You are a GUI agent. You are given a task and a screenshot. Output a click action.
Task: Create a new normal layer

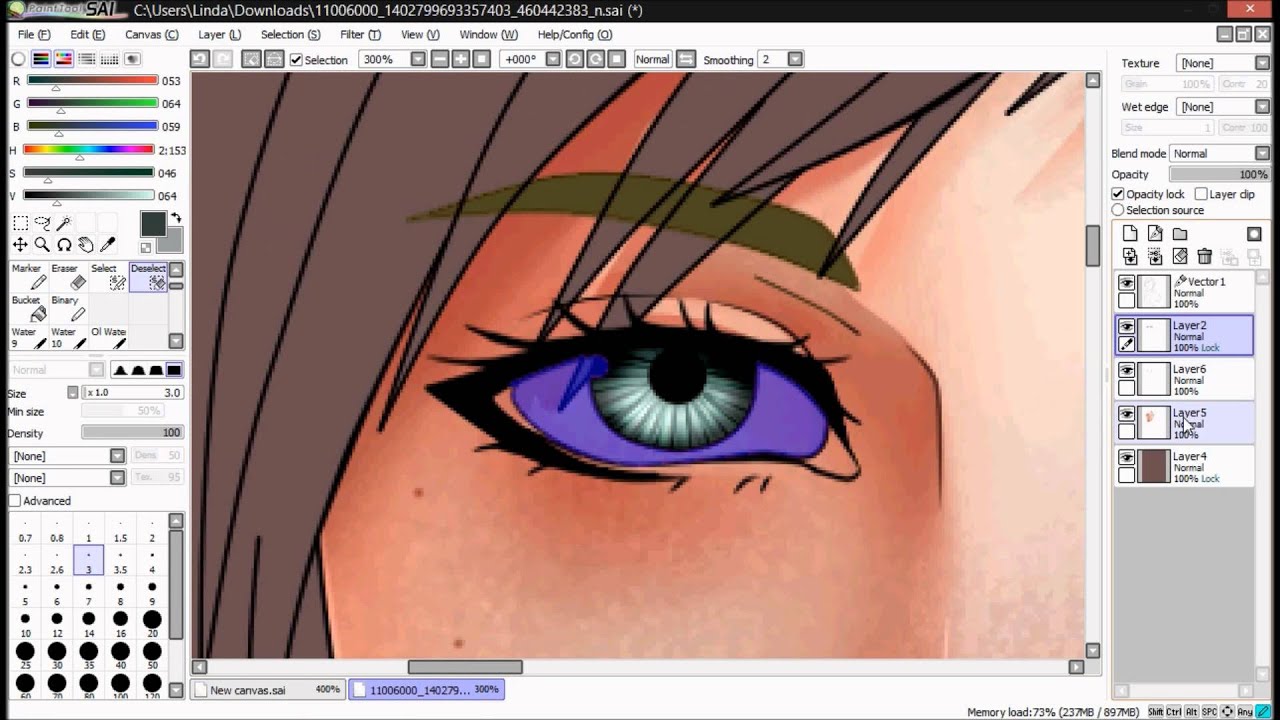click(x=1130, y=234)
